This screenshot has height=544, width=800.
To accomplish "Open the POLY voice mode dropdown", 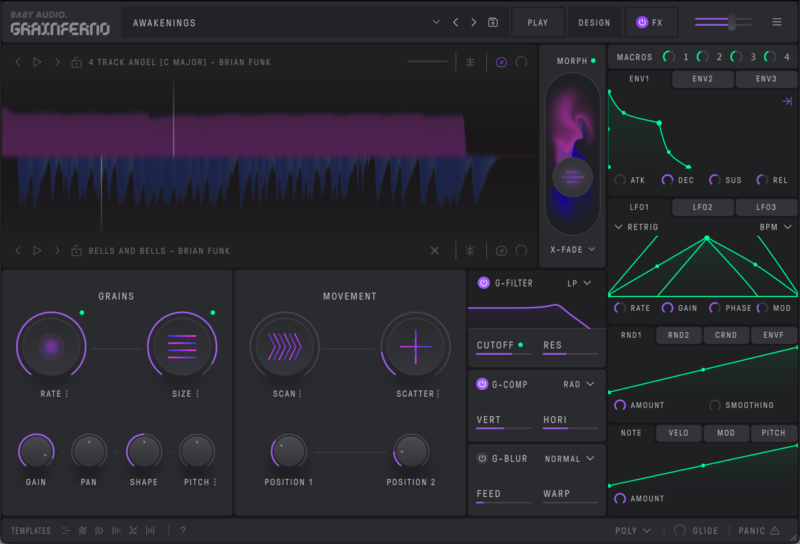I will pyautogui.click(x=633, y=531).
